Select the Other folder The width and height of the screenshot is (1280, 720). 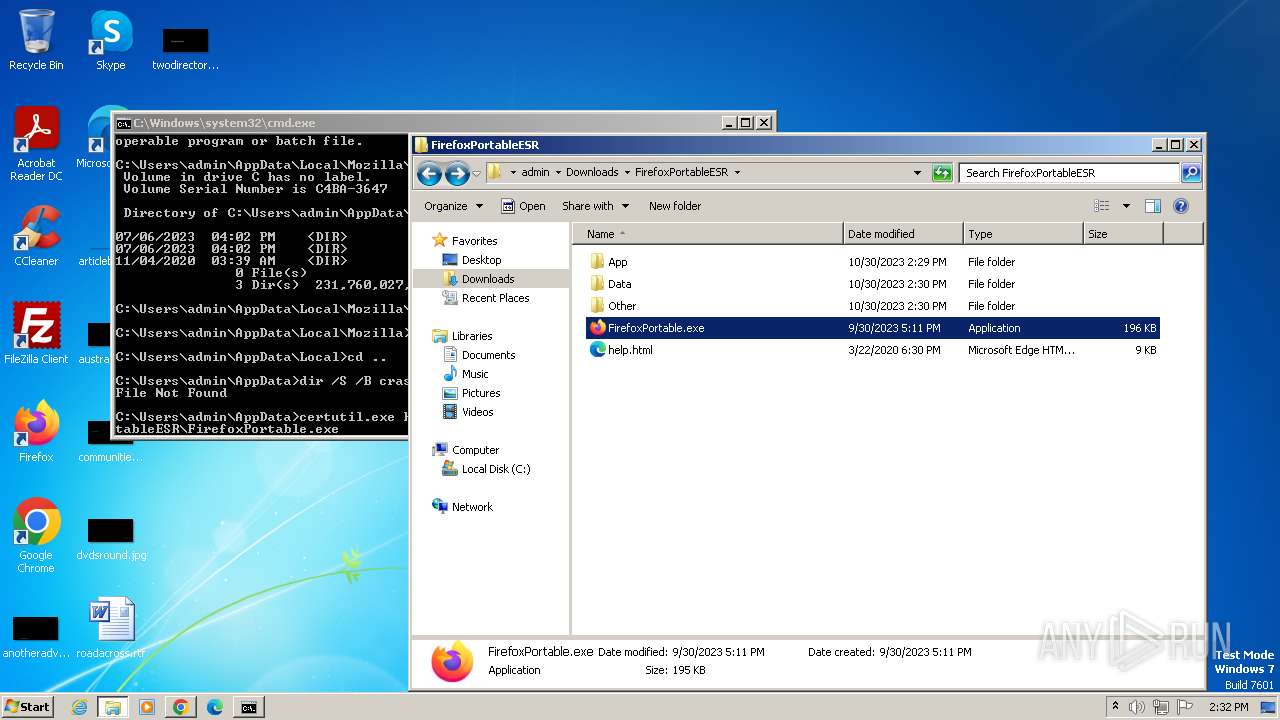[x=874, y=306]
